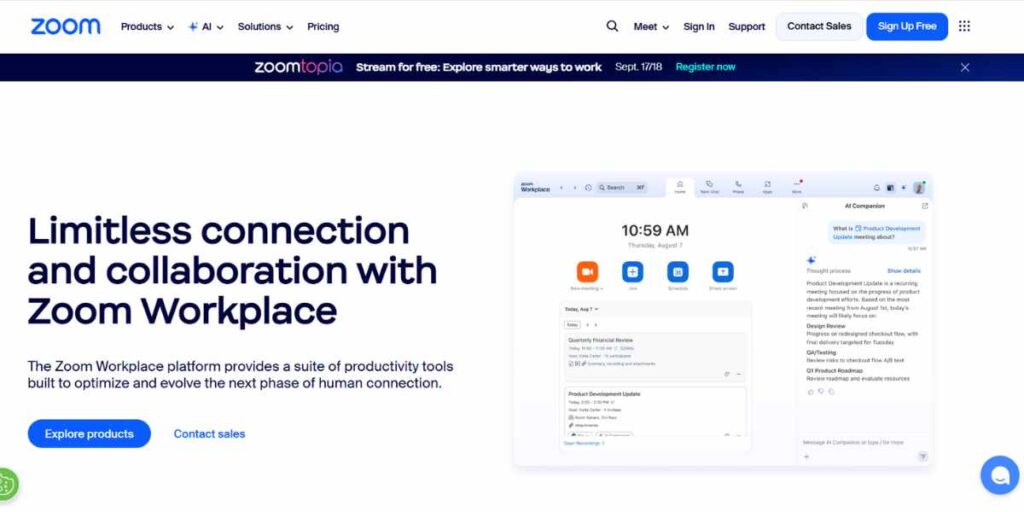The width and height of the screenshot is (1024, 512).
Task: Click the blue Join plus icon
Action: click(632, 272)
